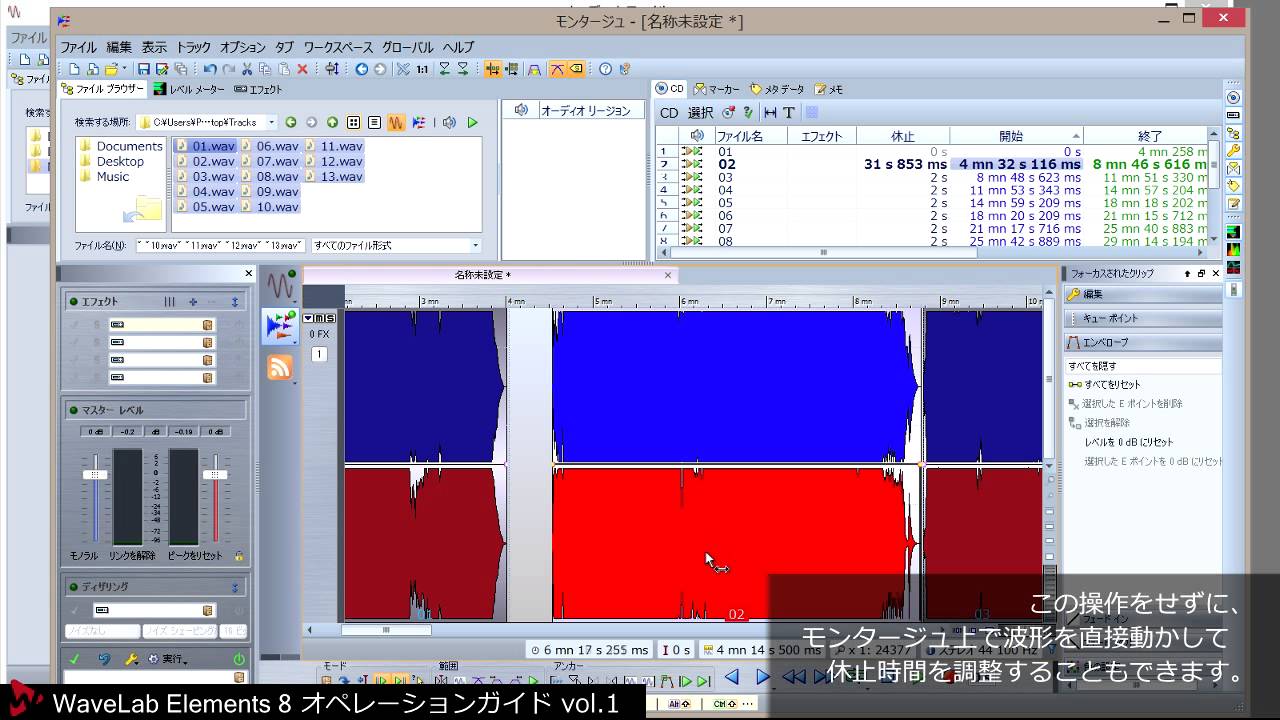Click right master level fader handle
This screenshot has height=720, width=1280.
pos(215,474)
